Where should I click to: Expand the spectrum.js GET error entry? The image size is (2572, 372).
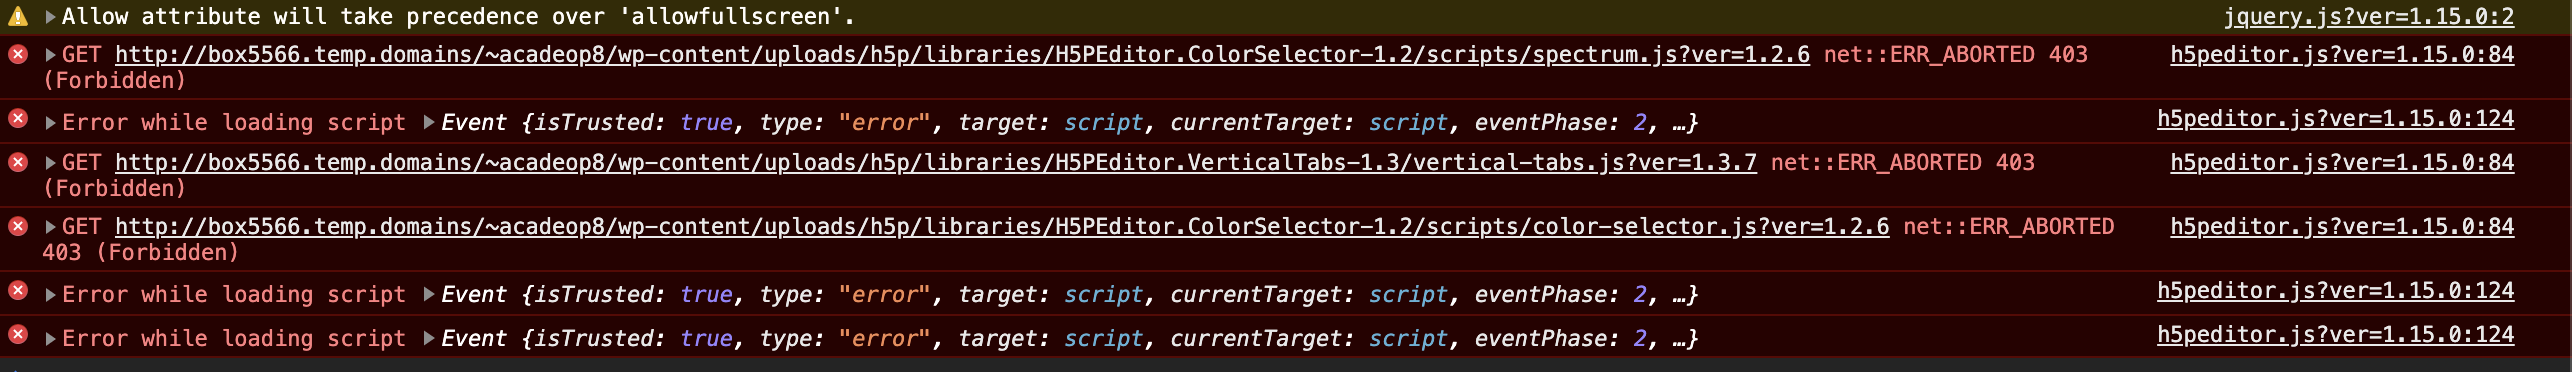(50, 55)
